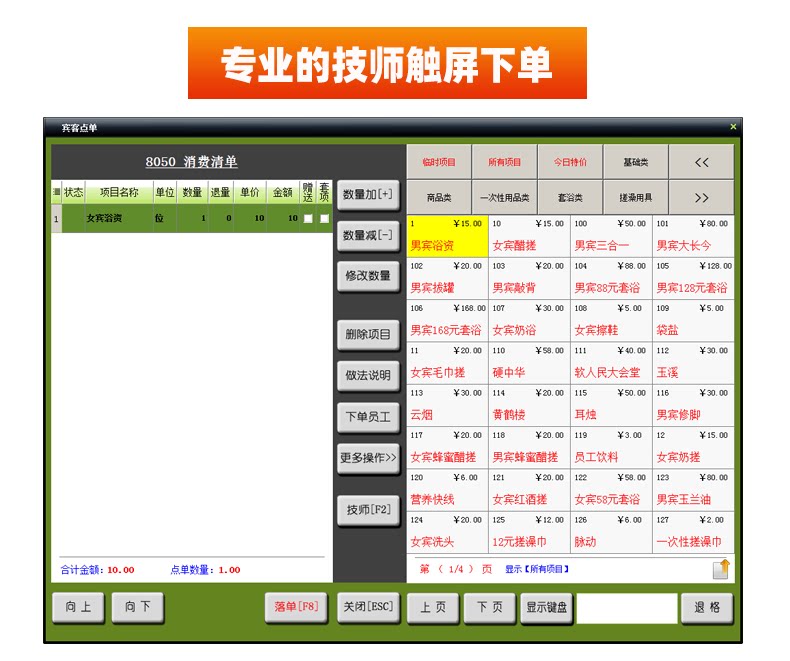Image resolution: width=790 pixels, height=661 pixels.
Task: Switch to 所有项目 category tab
Action: click(x=504, y=162)
